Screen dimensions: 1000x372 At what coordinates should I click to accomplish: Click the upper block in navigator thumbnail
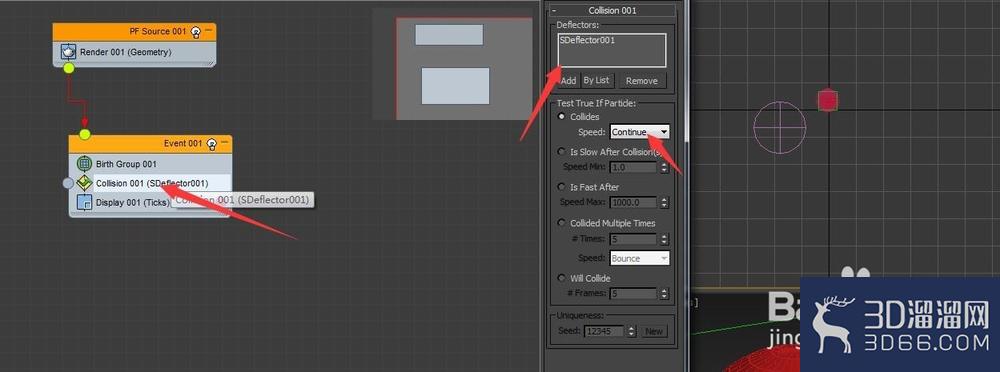(449, 34)
